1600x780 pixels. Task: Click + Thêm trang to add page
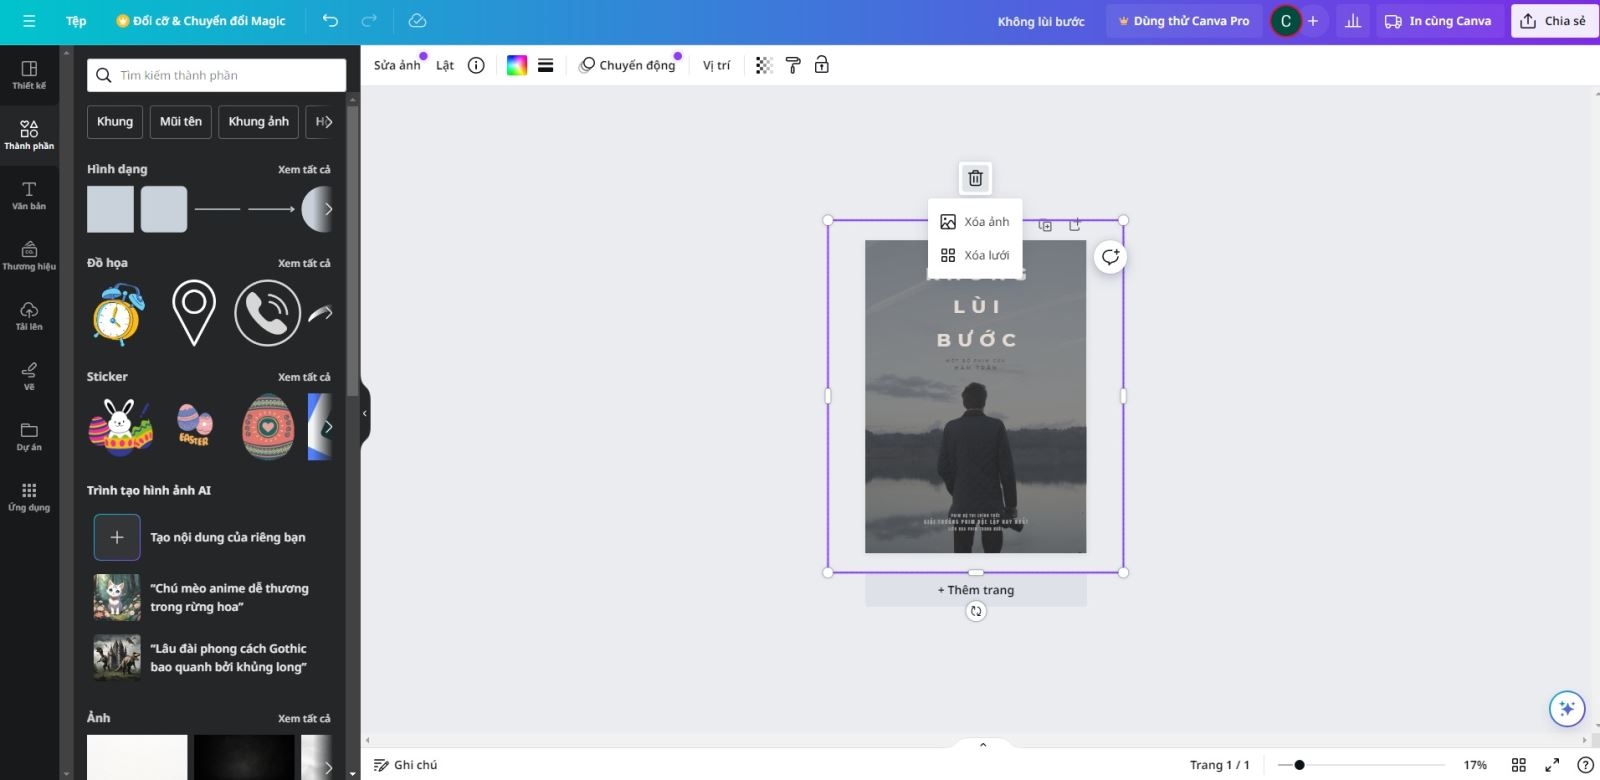(976, 590)
